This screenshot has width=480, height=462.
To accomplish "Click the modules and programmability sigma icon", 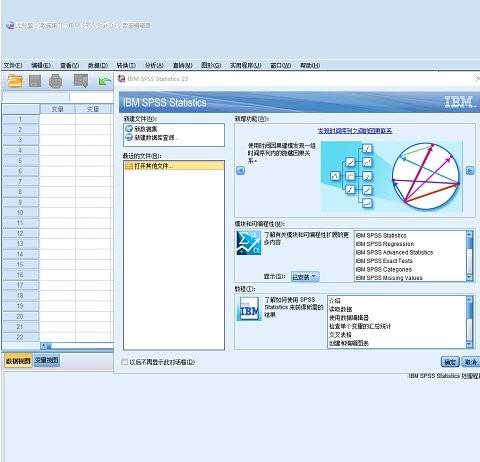I will click(249, 243).
